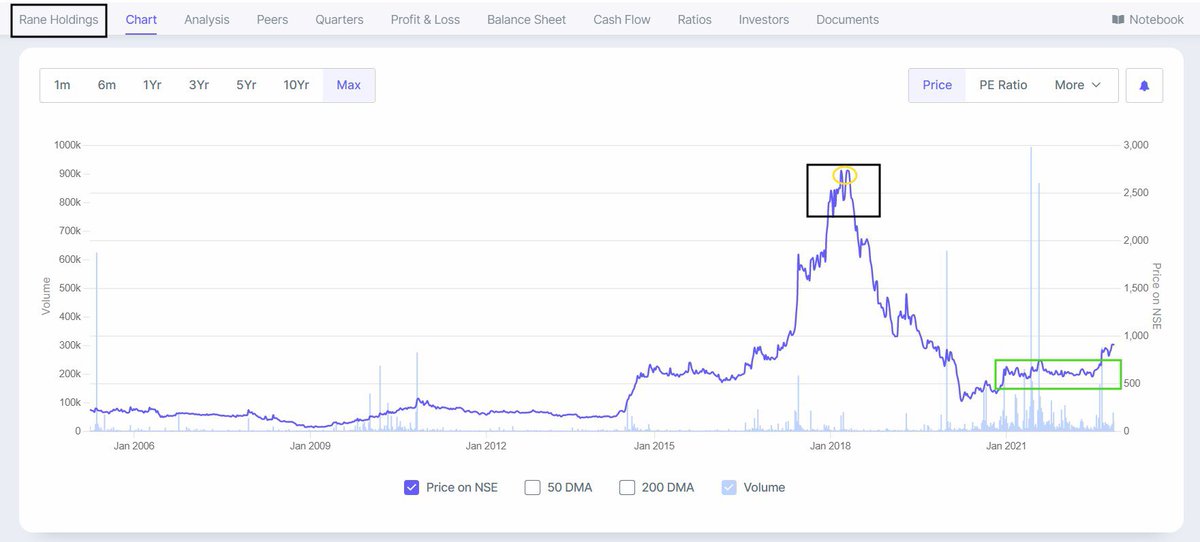This screenshot has height=542, width=1200.
Task: Open the Analysis tab
Action: pos(207,19)
